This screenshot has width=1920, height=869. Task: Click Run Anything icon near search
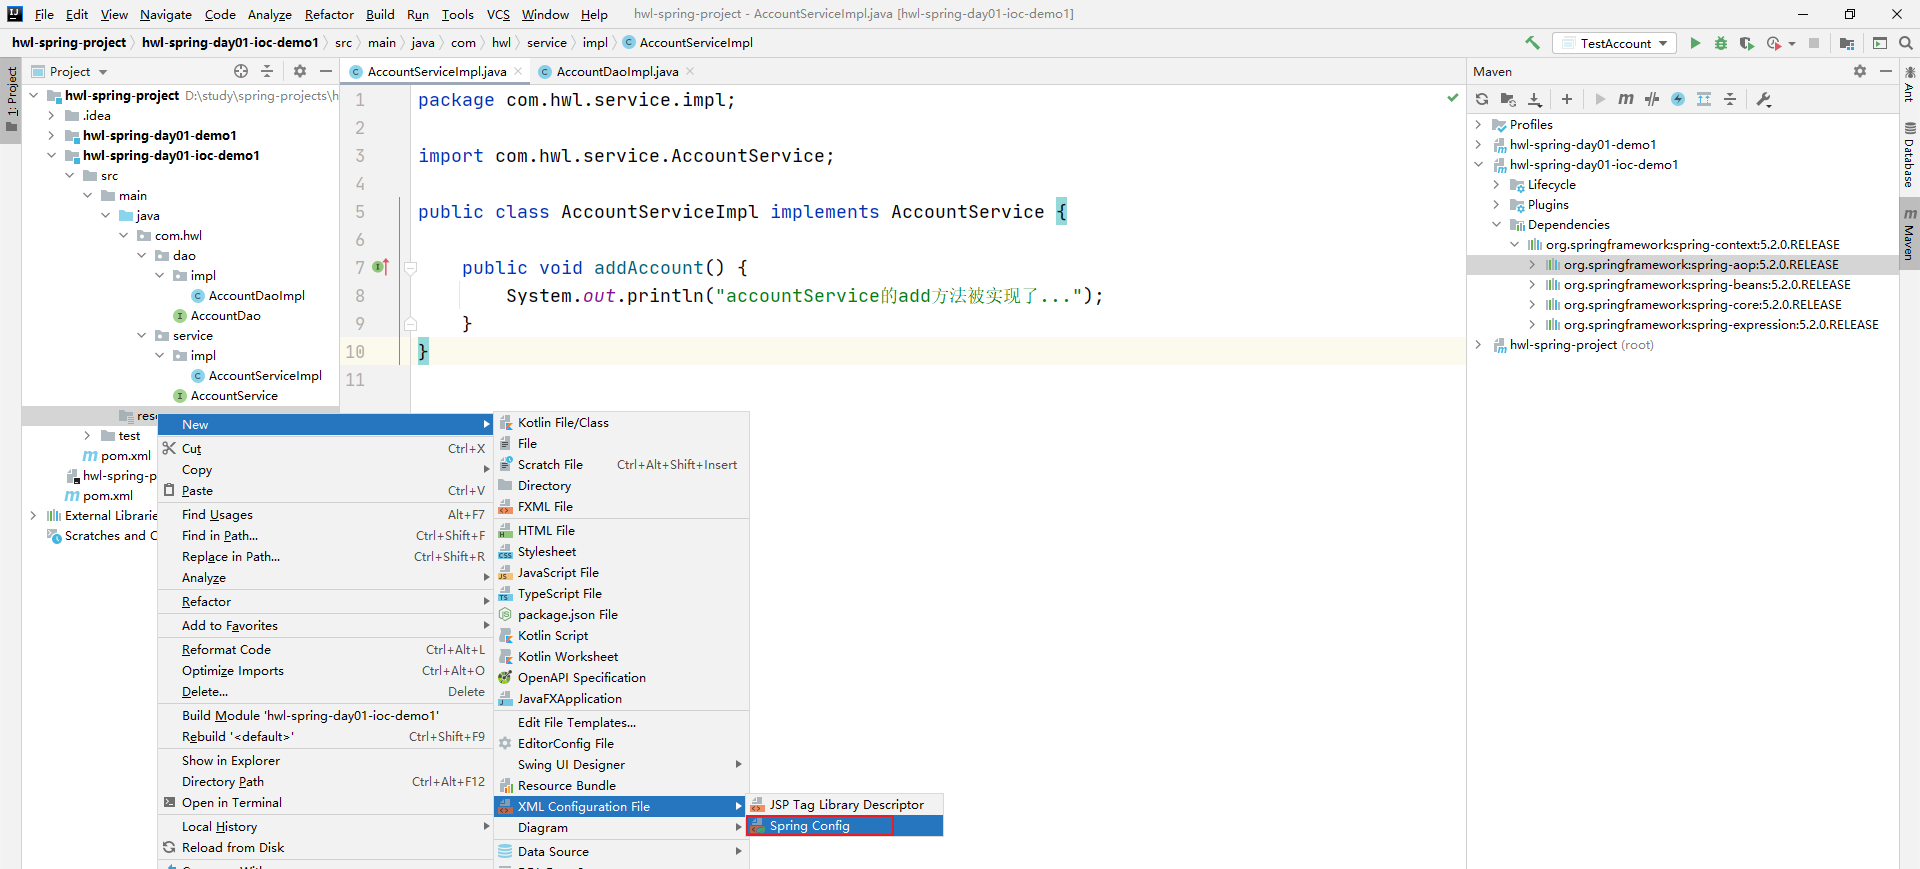[1880, 43]
